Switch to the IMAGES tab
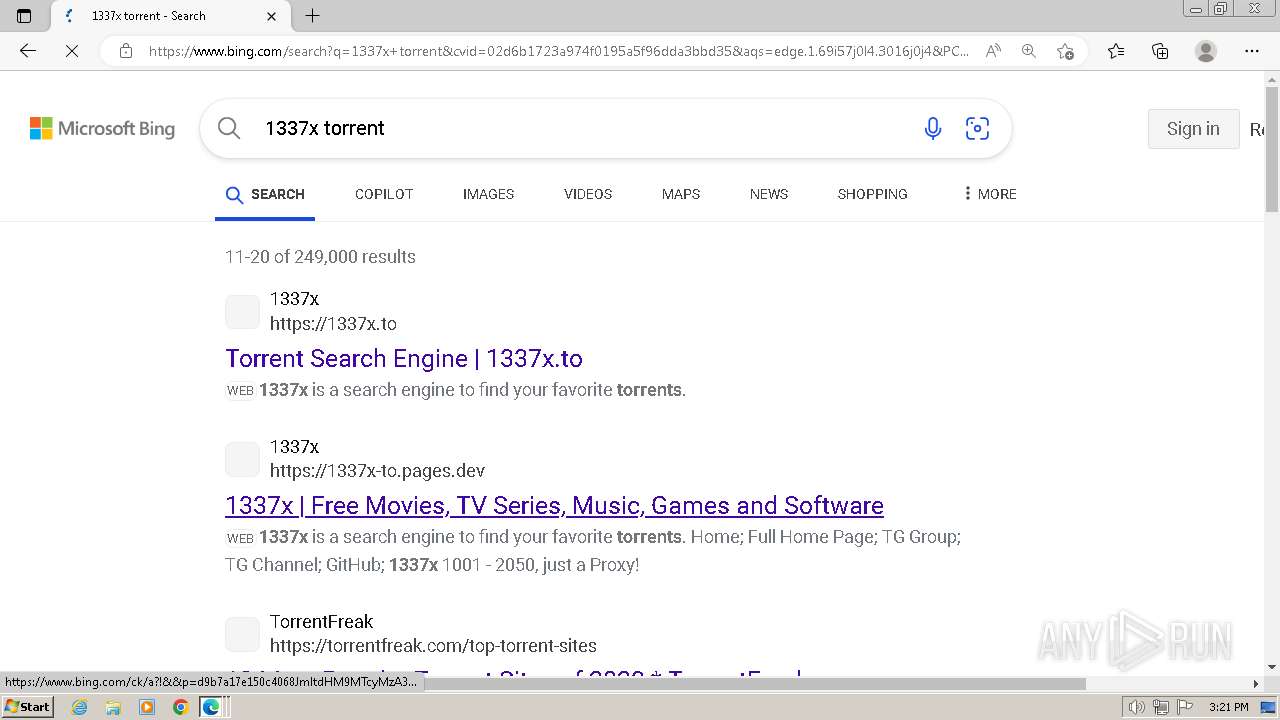The image size is (1280, 720). pyautogui.click(x=488, y=194)
